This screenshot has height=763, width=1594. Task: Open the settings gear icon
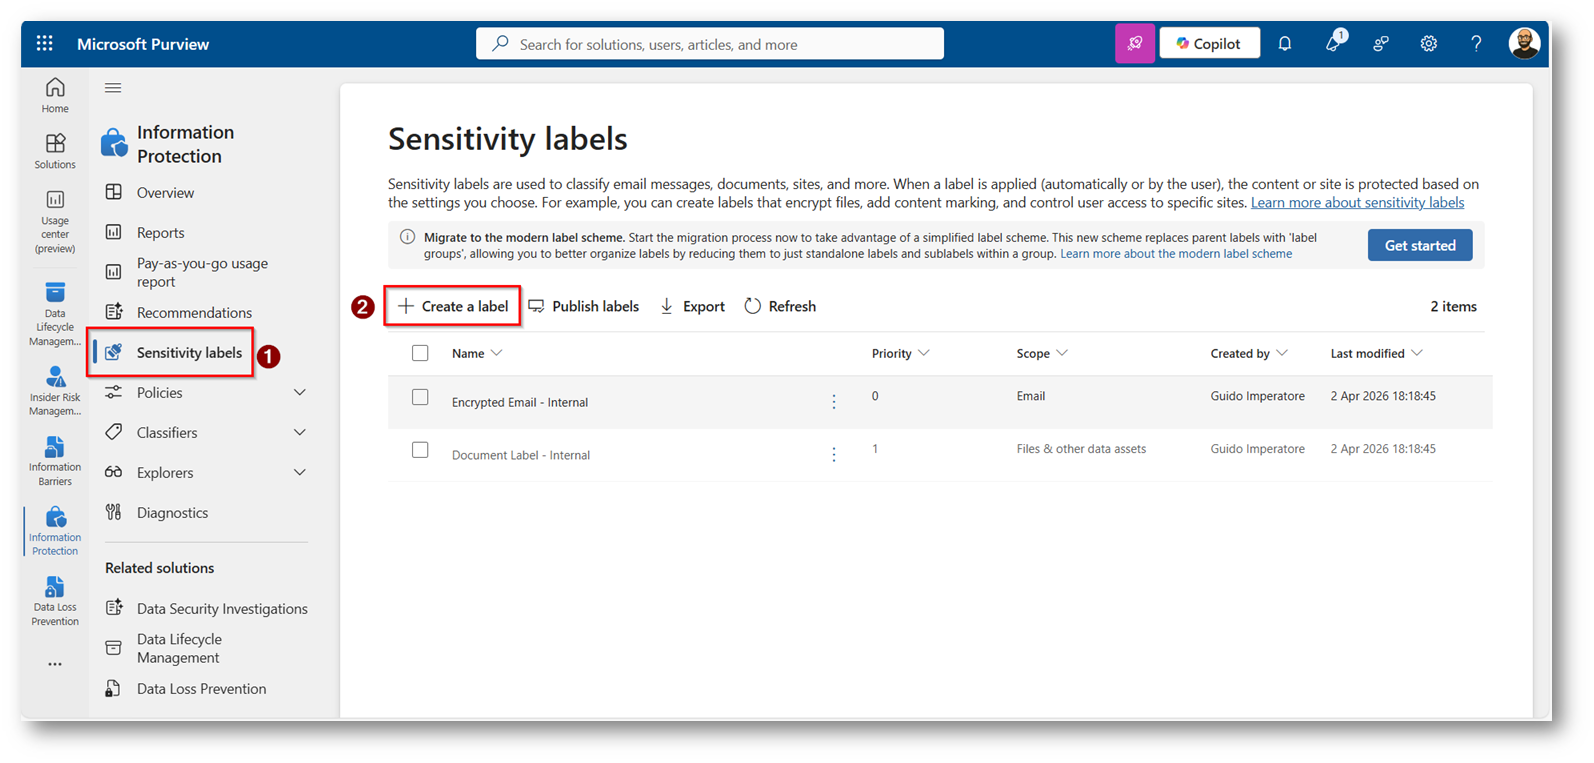click(x=1428, y=44)
